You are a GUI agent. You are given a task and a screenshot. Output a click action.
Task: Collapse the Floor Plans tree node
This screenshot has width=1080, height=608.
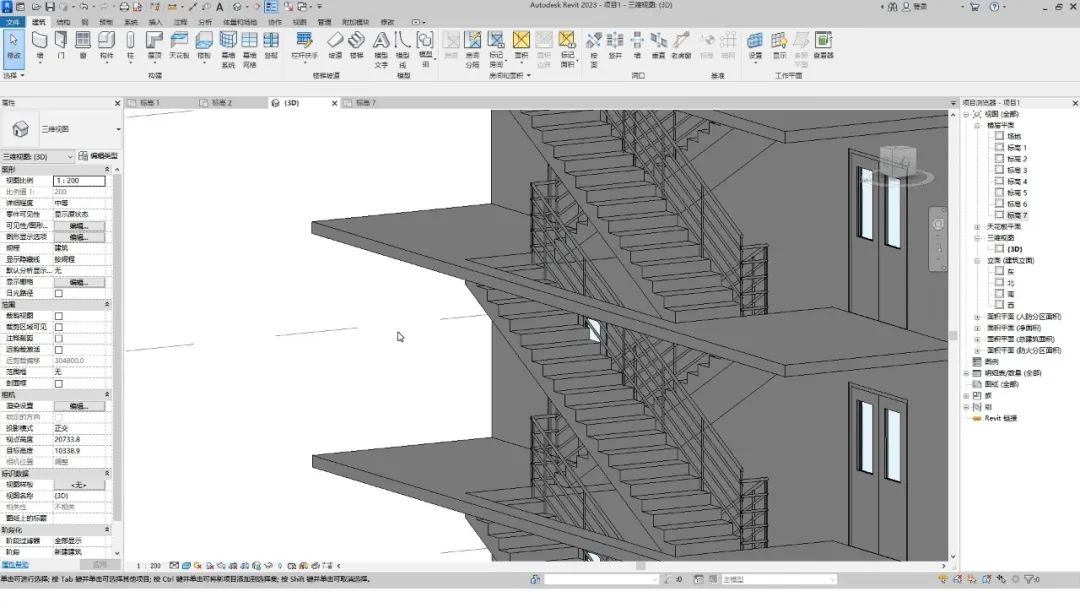coord(977,125)
